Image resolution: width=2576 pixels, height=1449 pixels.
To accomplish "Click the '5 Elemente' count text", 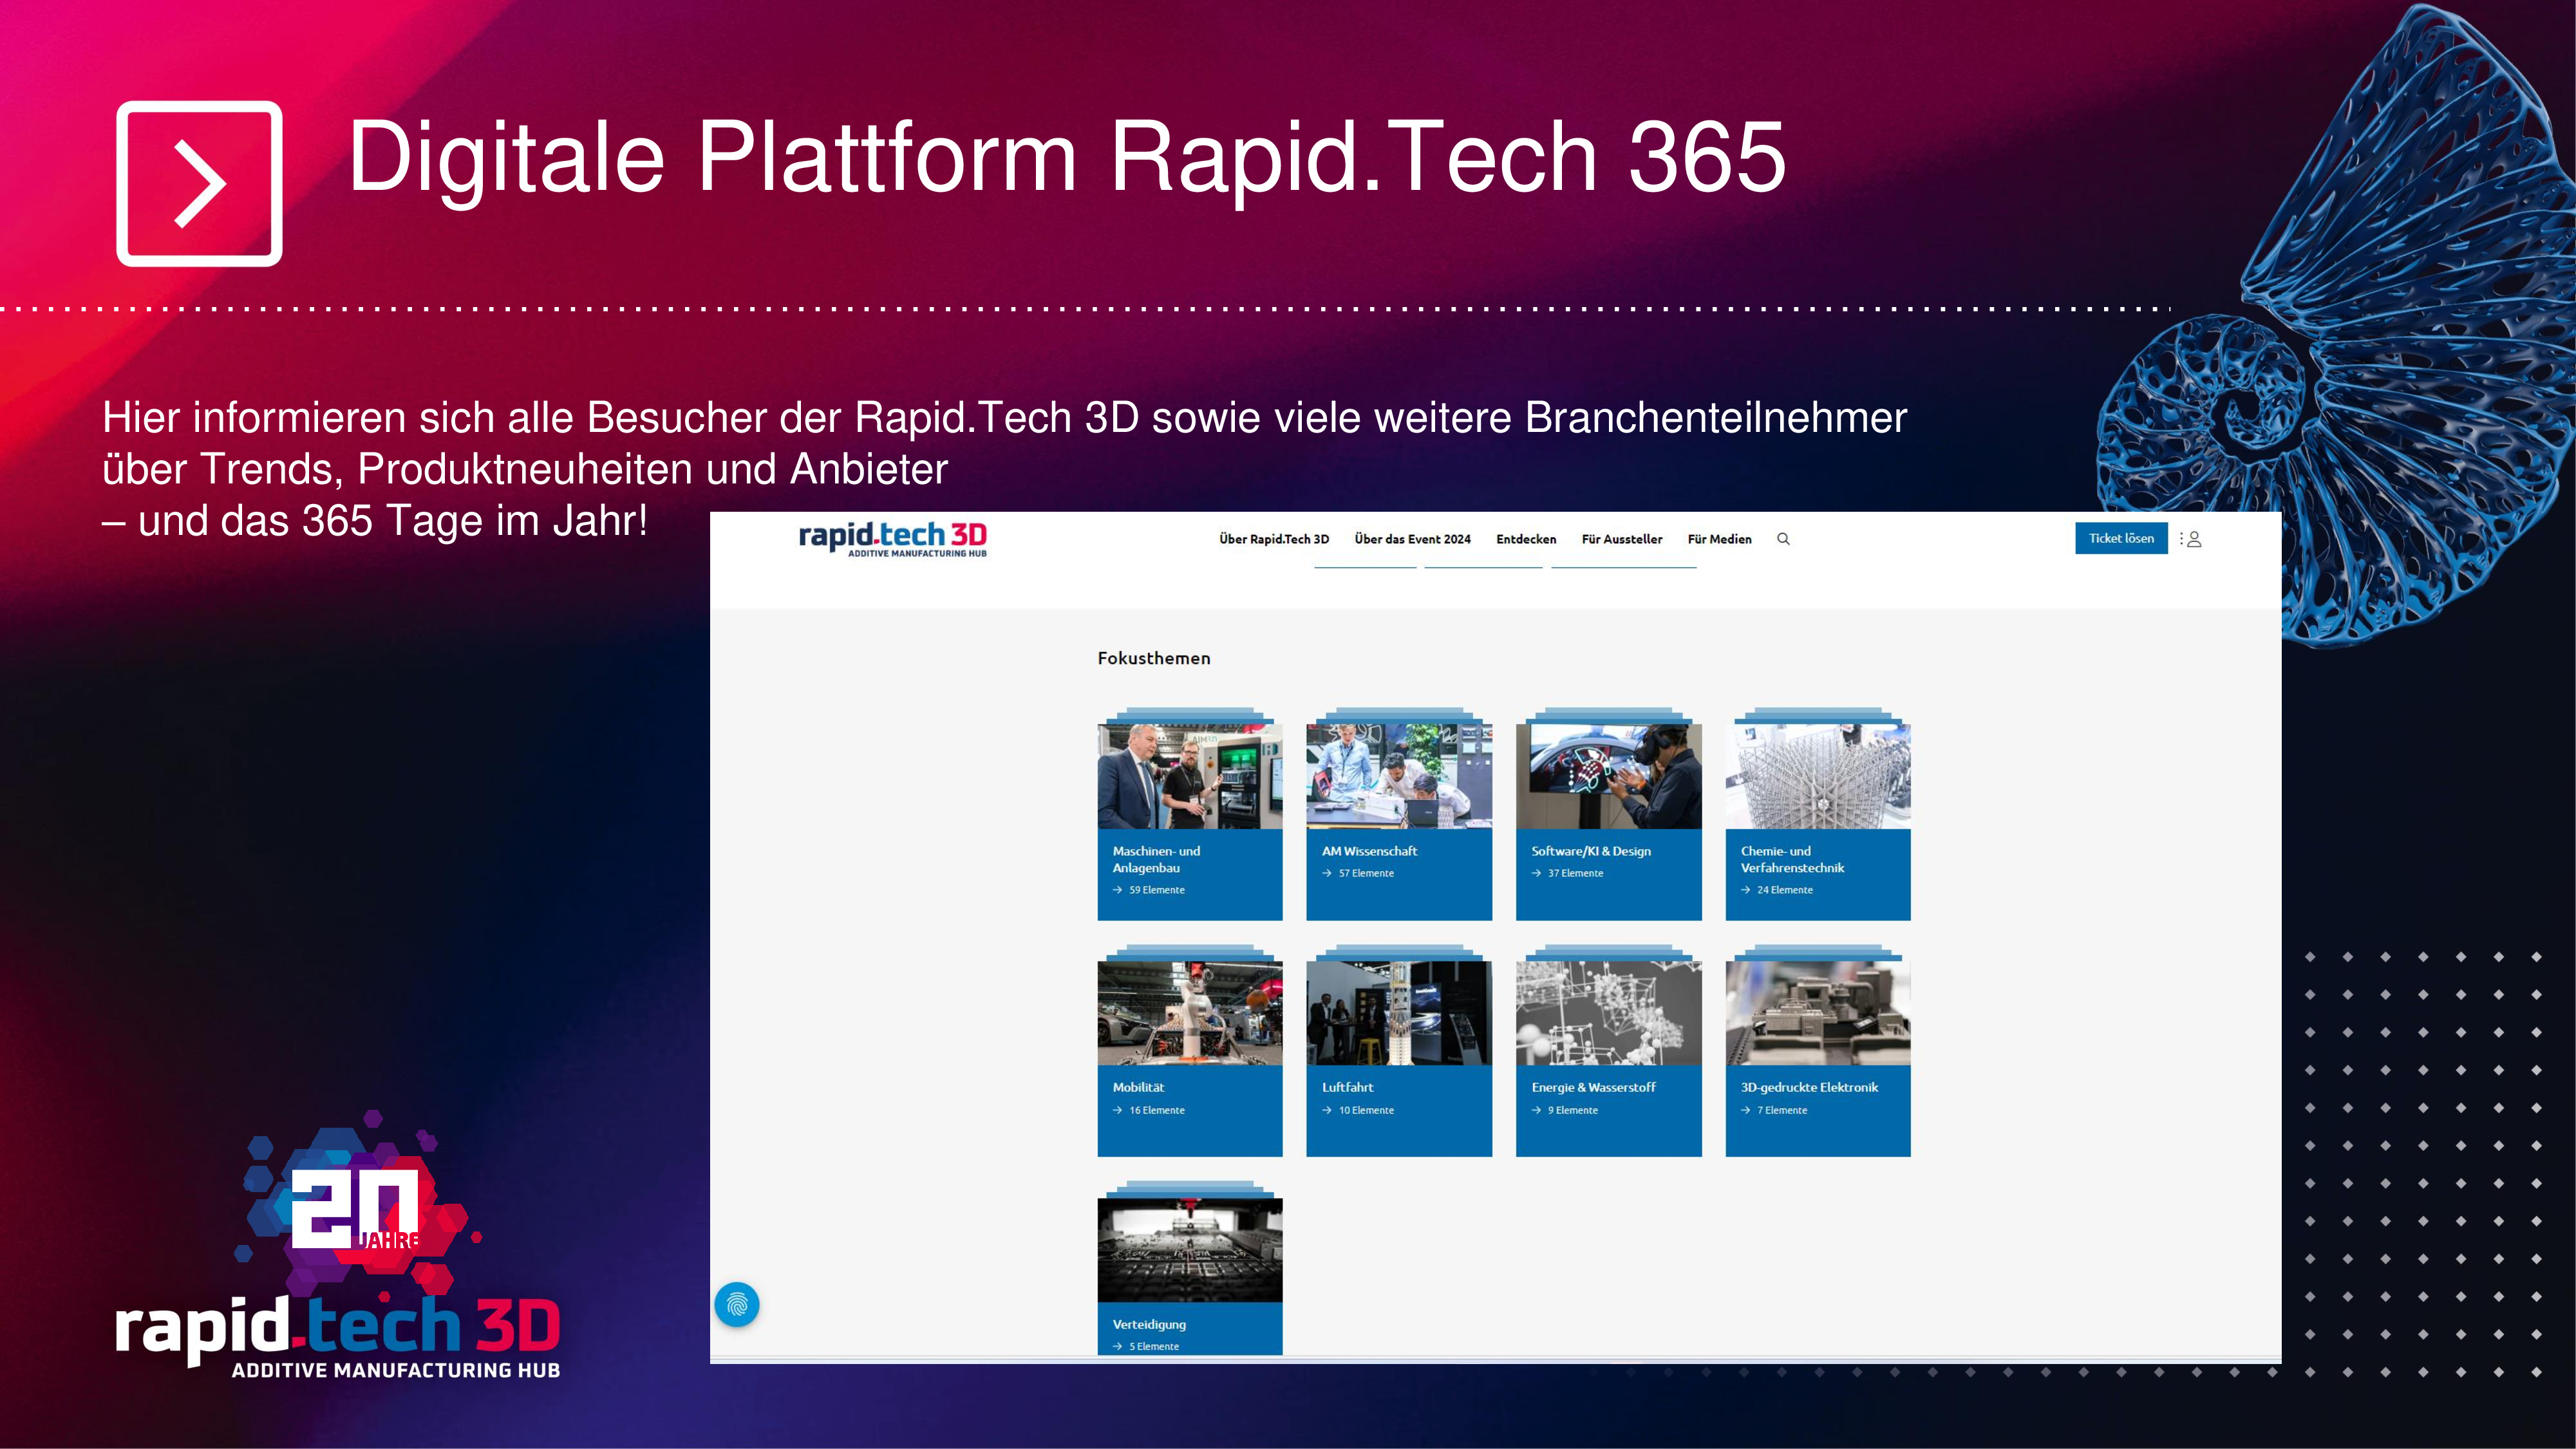I will (1154, 1346).
